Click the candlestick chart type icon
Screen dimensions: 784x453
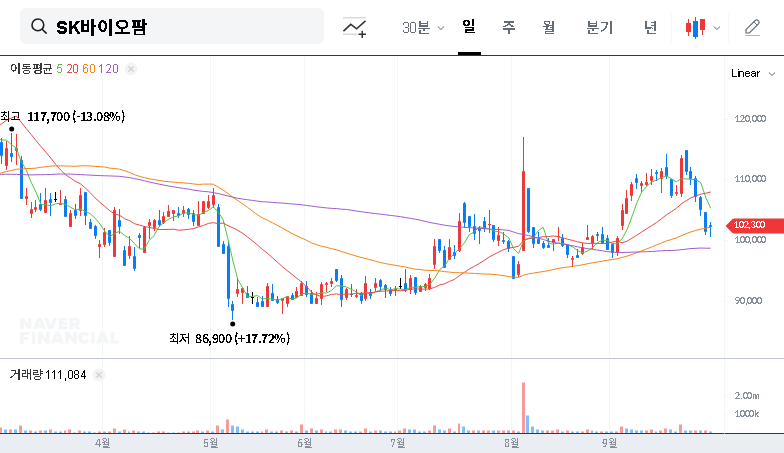(696, 28)
